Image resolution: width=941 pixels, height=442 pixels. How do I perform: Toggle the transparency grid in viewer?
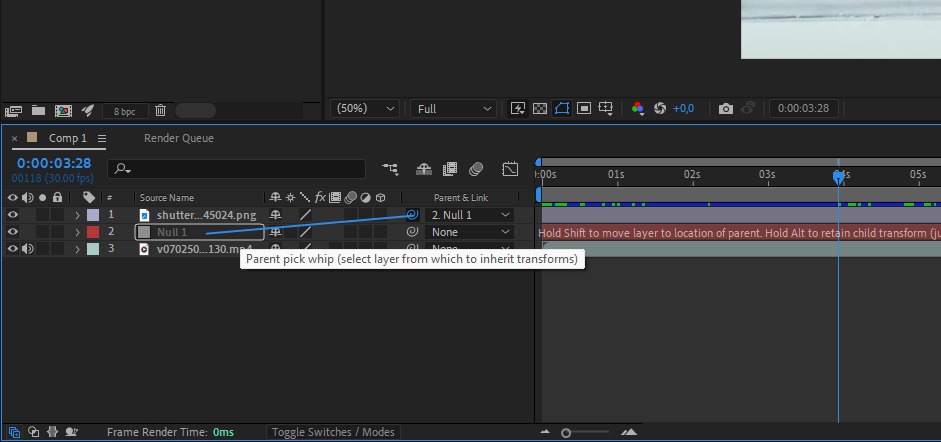coord(540,109)
